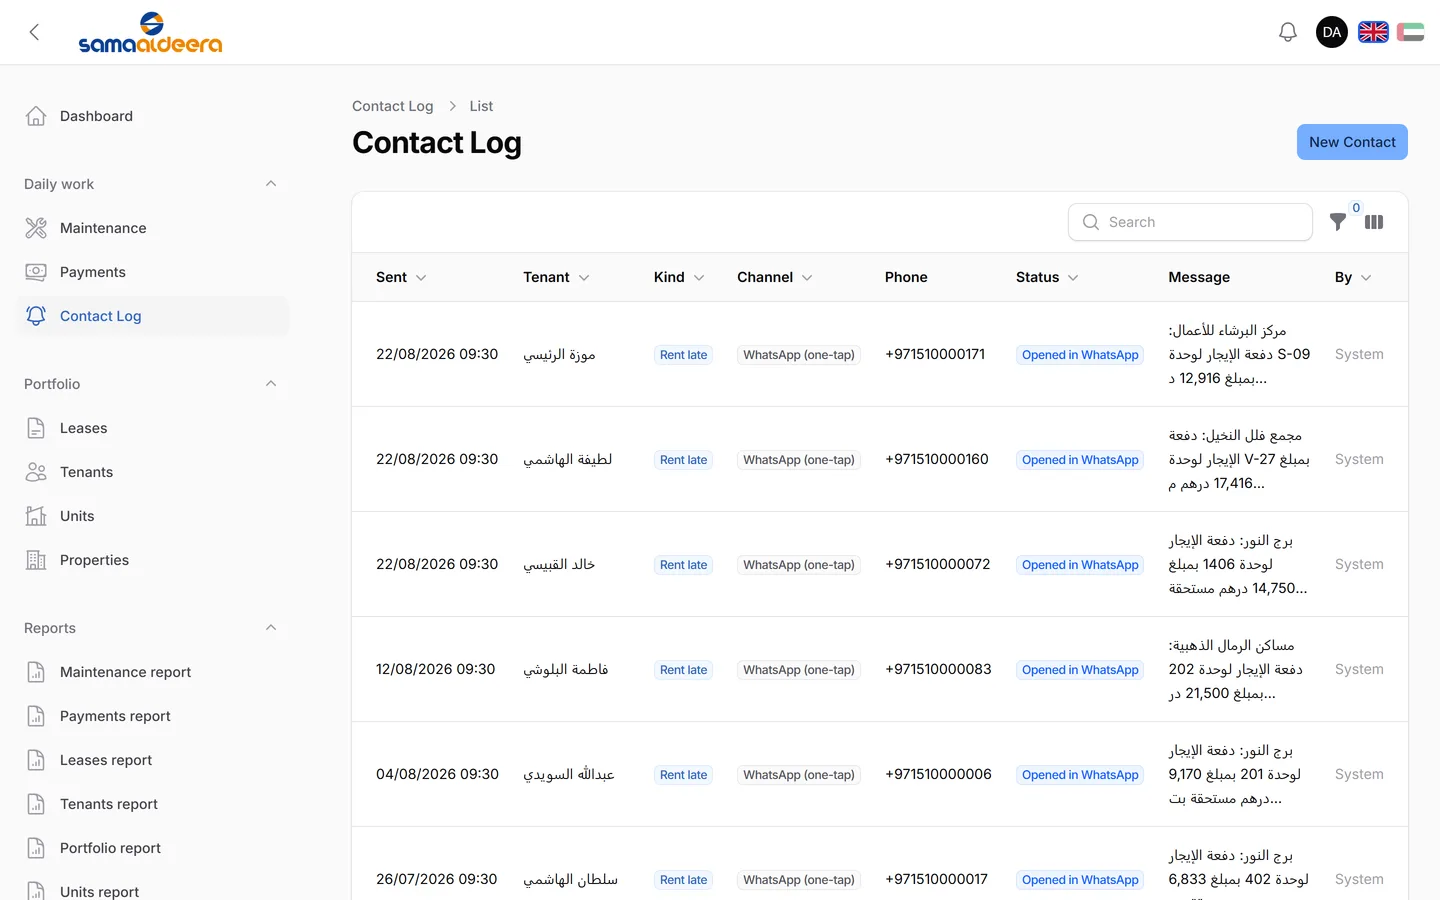1440x900 pixels.
Task: Go to Units in the sidebar
Action: point(153,516)
